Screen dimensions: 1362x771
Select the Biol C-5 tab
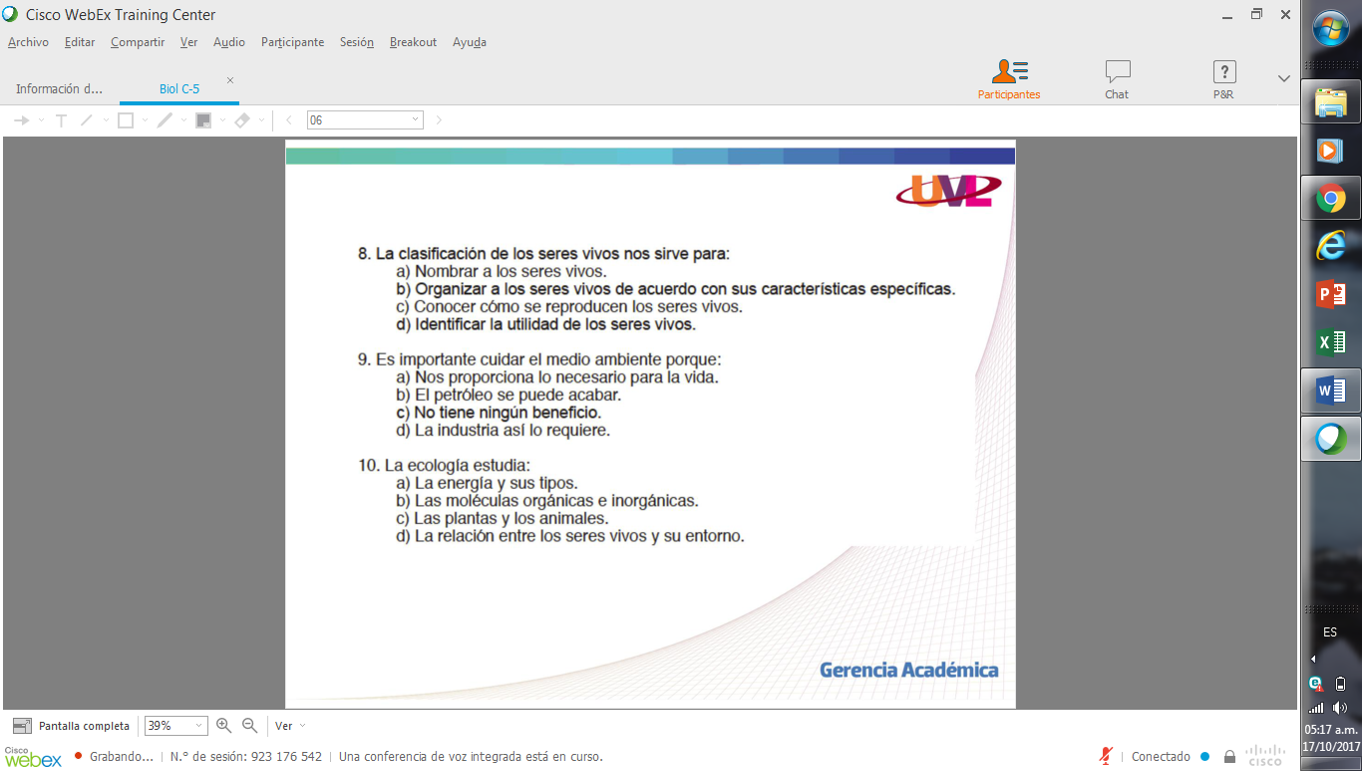[179, 89]
